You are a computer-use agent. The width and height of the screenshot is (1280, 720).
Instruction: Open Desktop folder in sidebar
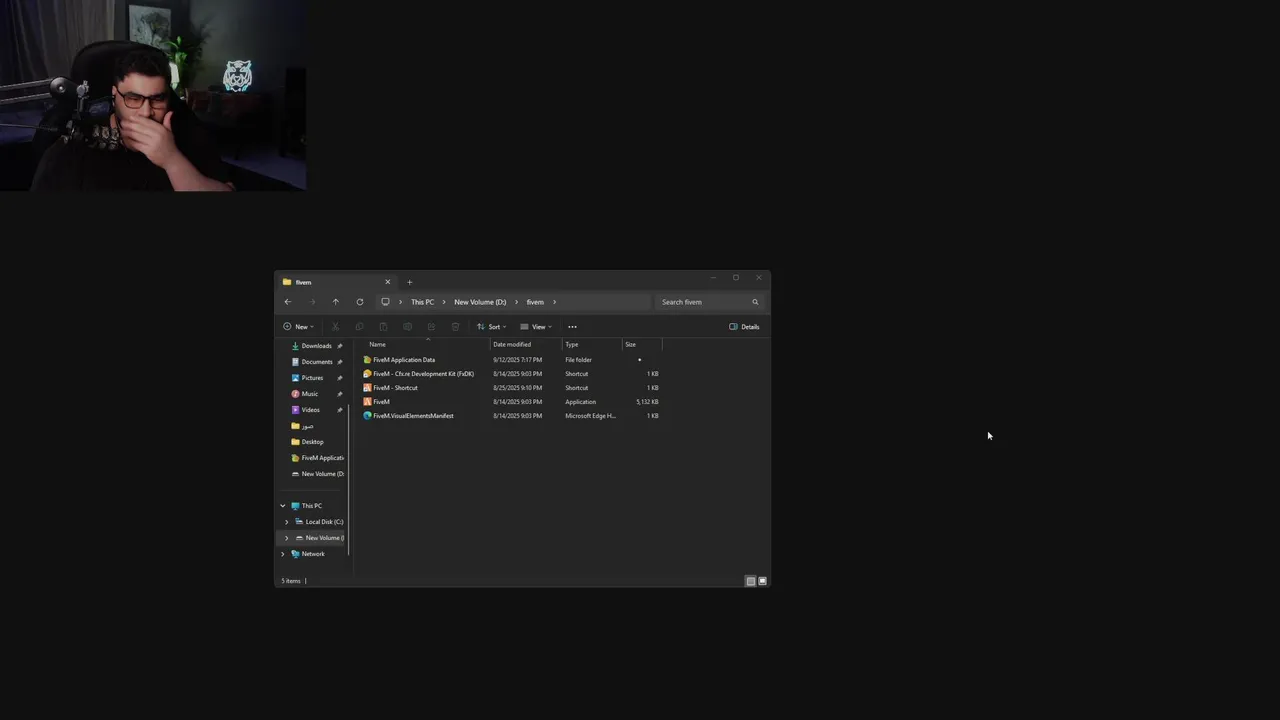click(x=312, y=442)
